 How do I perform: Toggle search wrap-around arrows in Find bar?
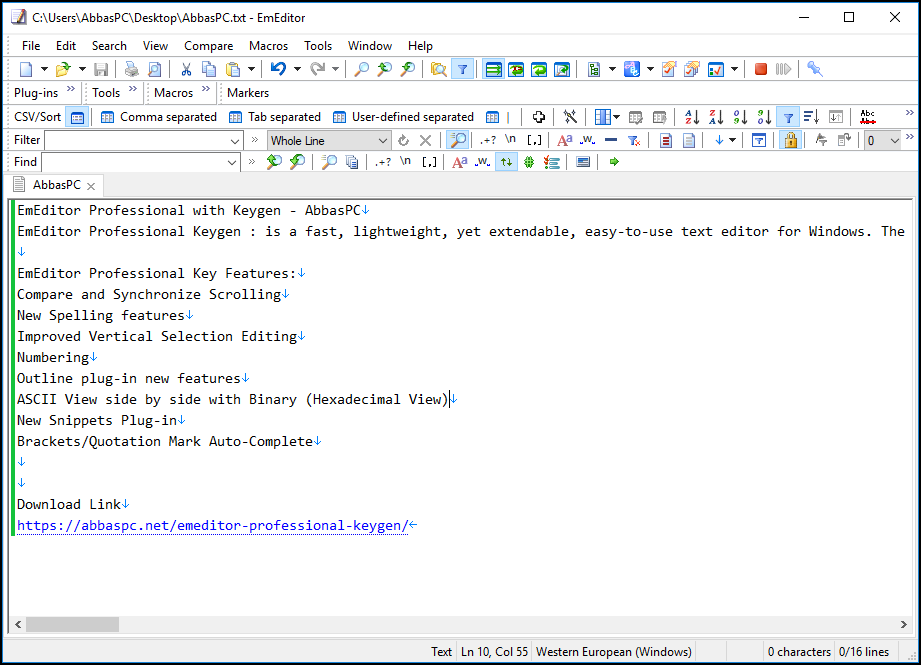click(x=506, y=162)
